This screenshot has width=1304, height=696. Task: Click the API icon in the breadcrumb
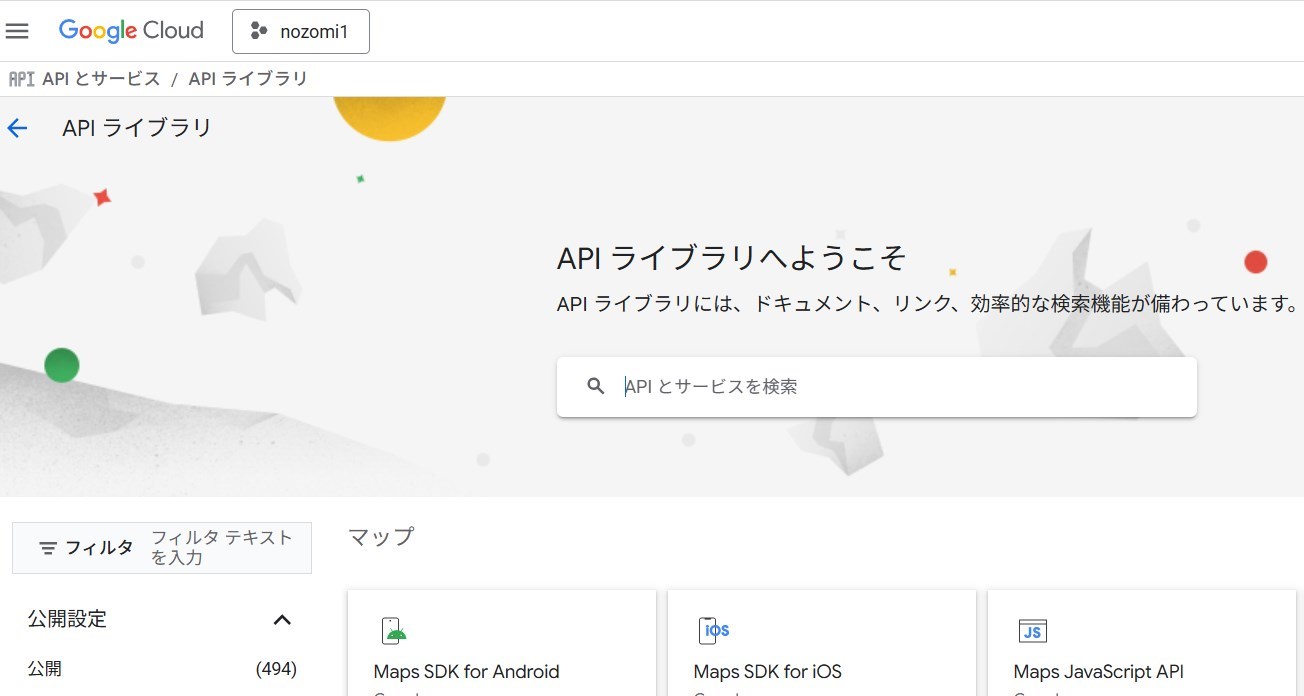(21, 79)
